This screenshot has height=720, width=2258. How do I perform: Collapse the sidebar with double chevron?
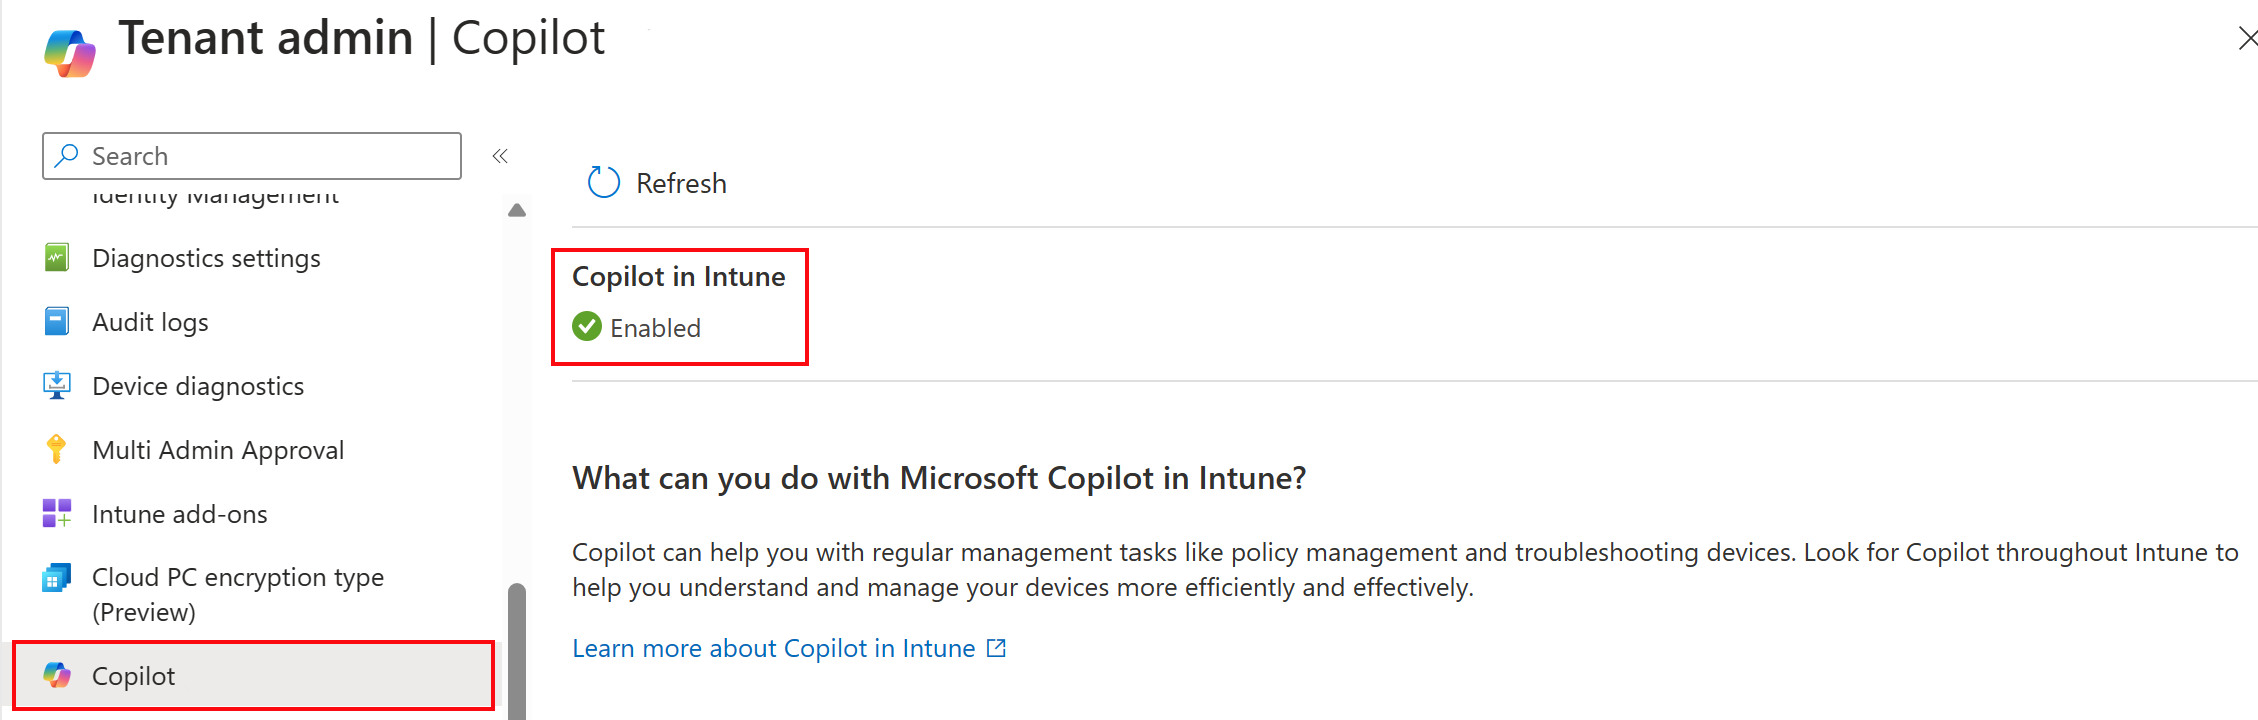(500, 156)
